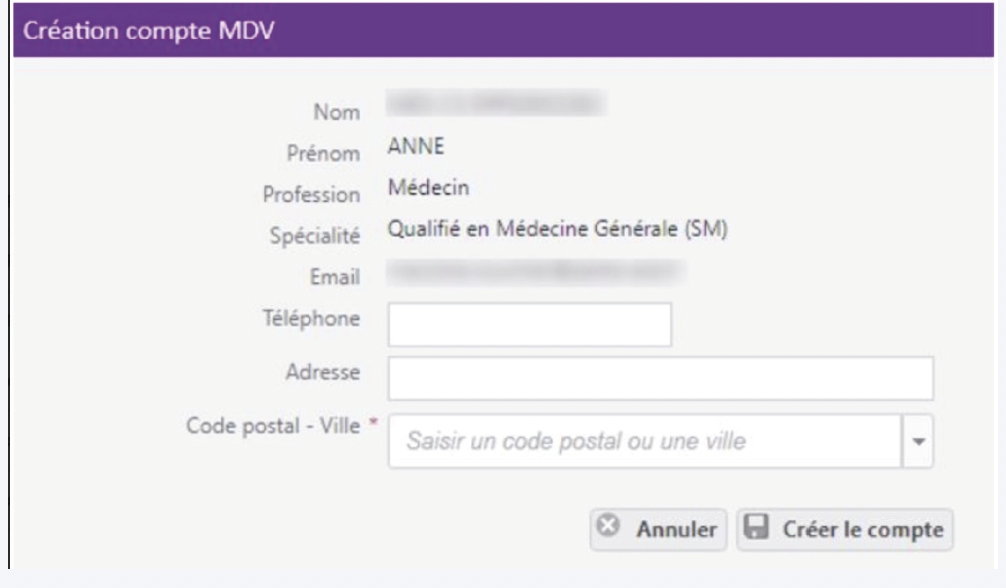Confirm with the Créer le compte button

(844, 530)
